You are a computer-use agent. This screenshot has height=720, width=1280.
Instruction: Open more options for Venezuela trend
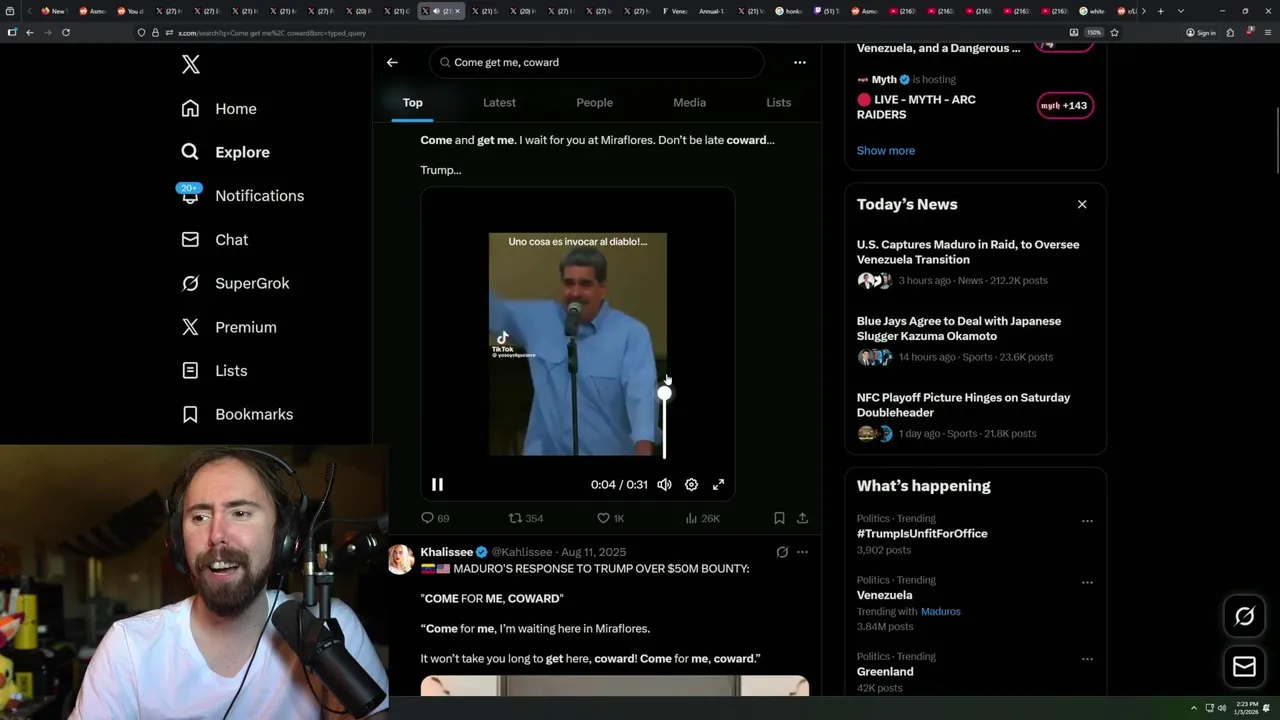[1087, 582]
